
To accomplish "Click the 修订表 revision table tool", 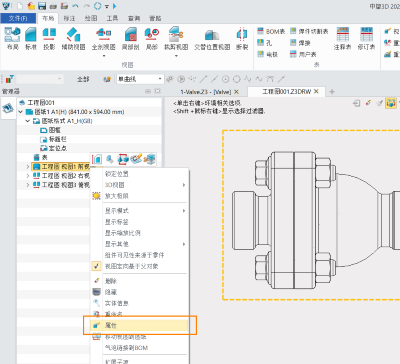I will pos(366,38).
